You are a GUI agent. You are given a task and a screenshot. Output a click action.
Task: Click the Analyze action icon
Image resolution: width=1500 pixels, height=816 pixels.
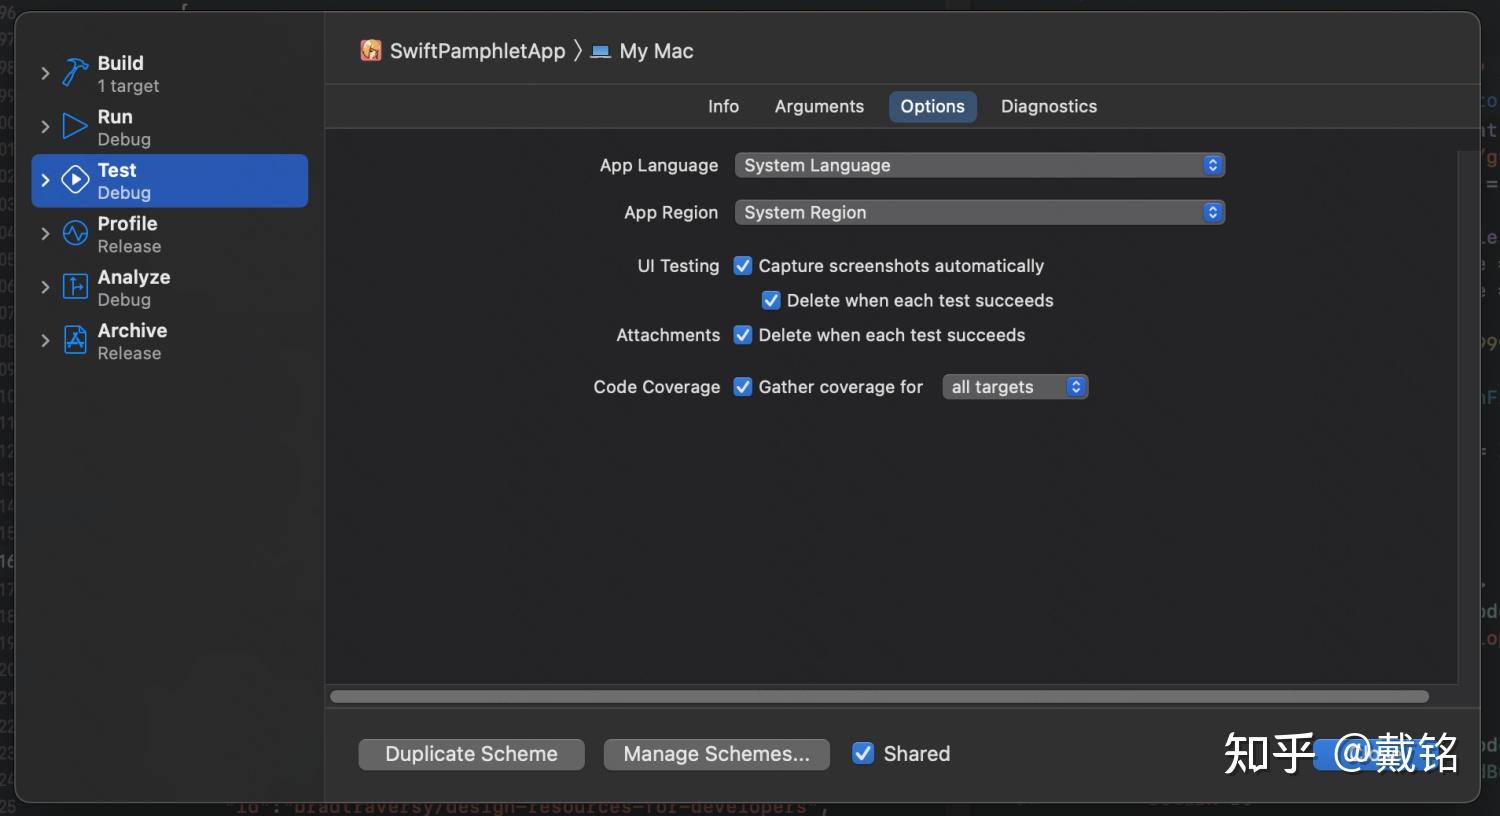tap(75, 287)
